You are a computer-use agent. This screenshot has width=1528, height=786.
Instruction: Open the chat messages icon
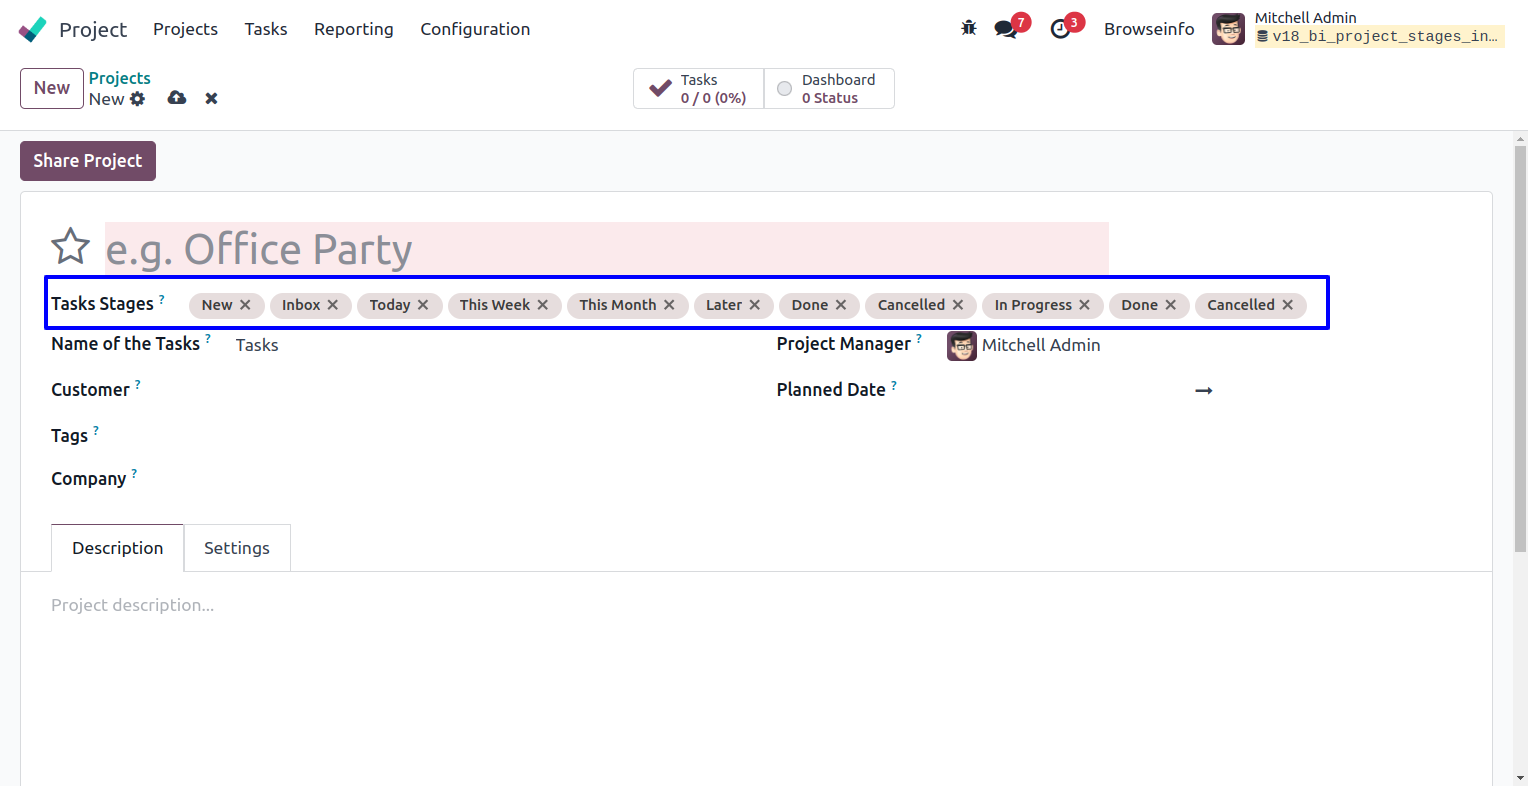1006,29
